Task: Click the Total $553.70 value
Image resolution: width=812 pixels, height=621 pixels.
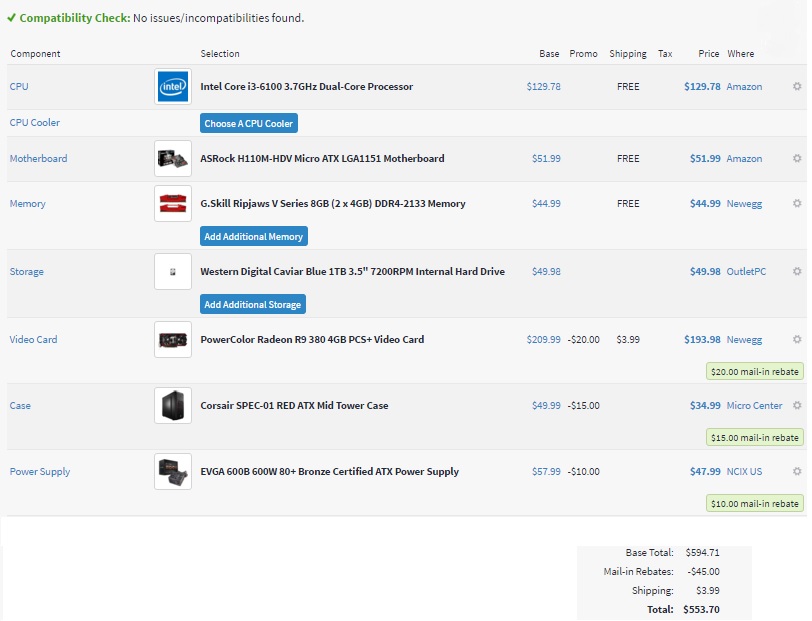Action: (x=701, y=609)
